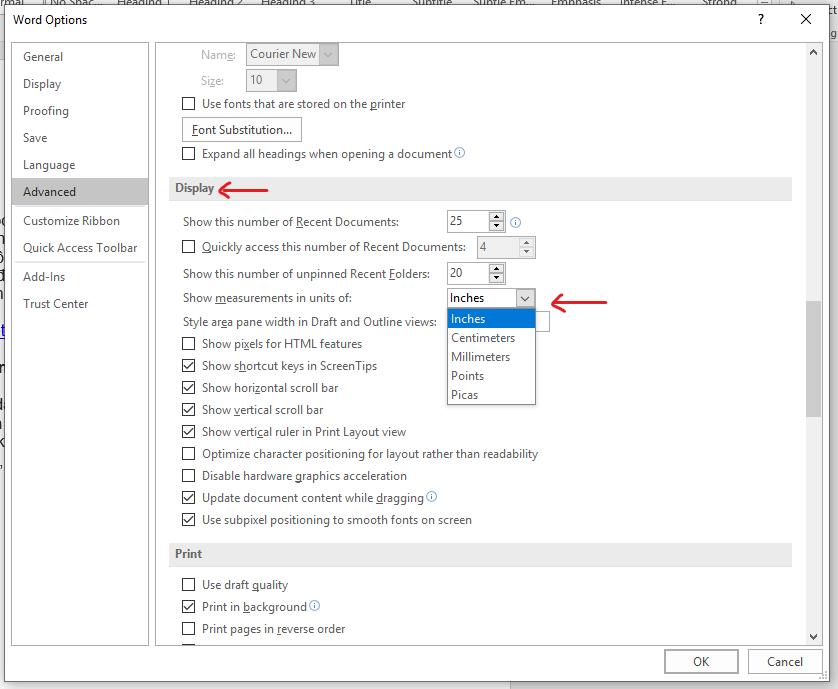The height and width of the screenshot is (689, 838).
Task: Check Use fonts that are stored on the printer
Action: click(187, 103)
